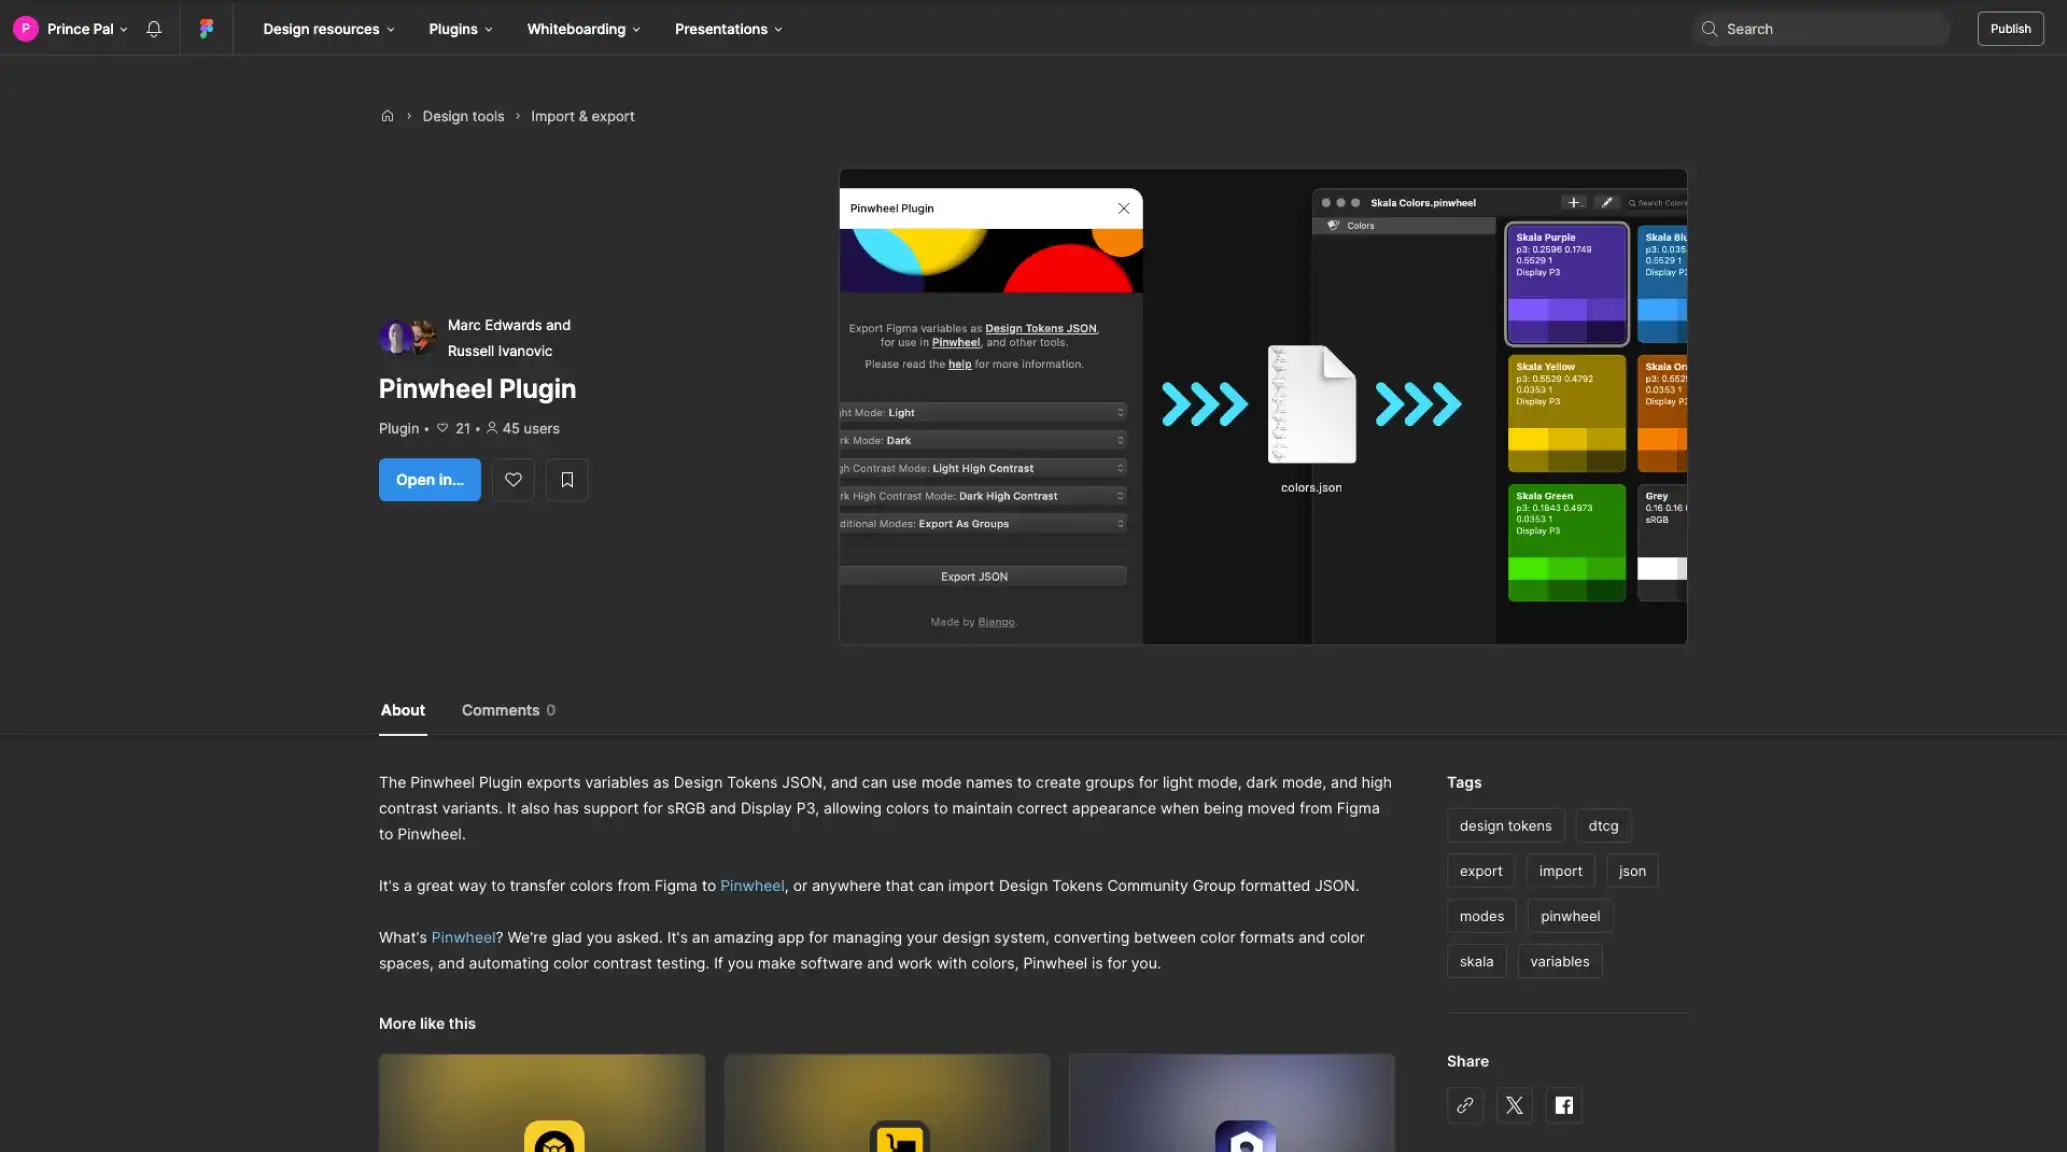Switch to the About tab
2067x1152 pixels.
coord(403,710)
